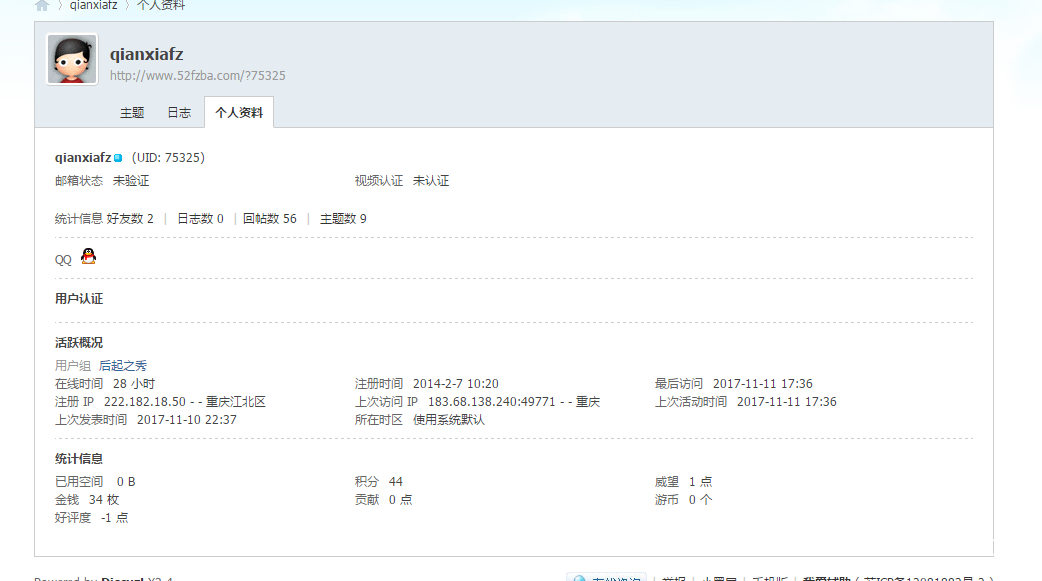The width and height of the screenshot is (1042, 581).
Task: Switch to the 日志 tab
Action: 179,113
